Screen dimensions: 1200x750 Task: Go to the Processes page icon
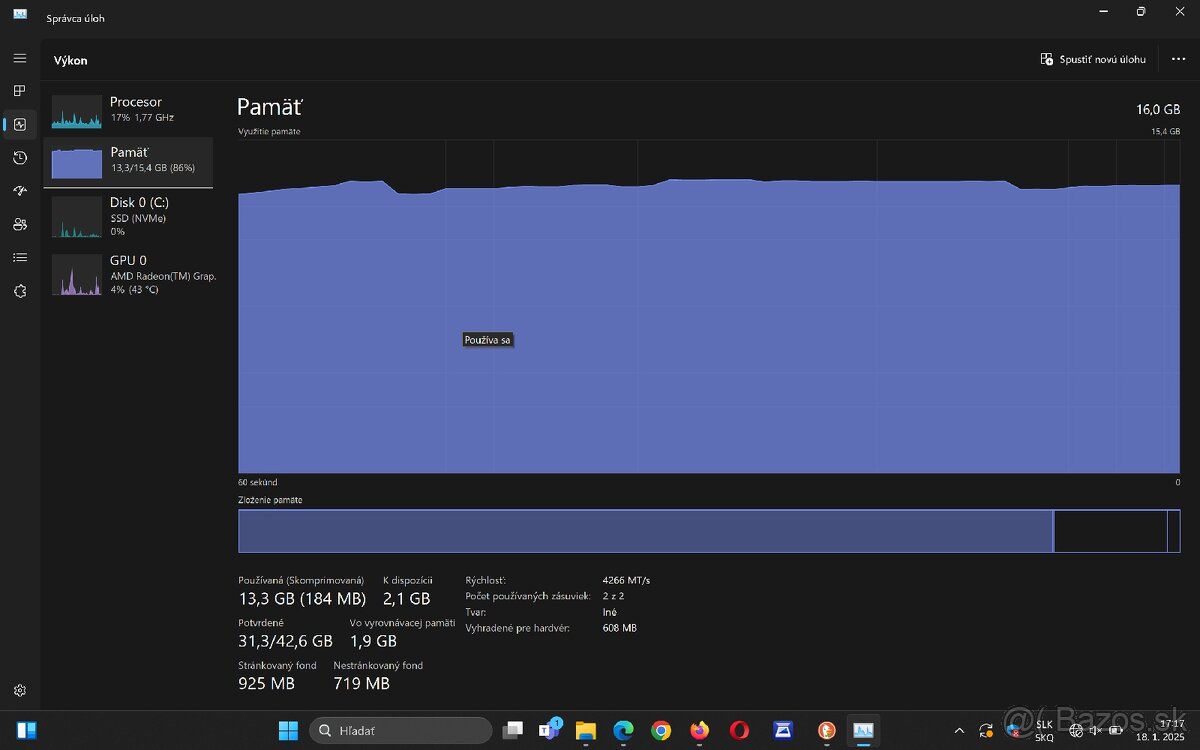(x=19, y=91)
